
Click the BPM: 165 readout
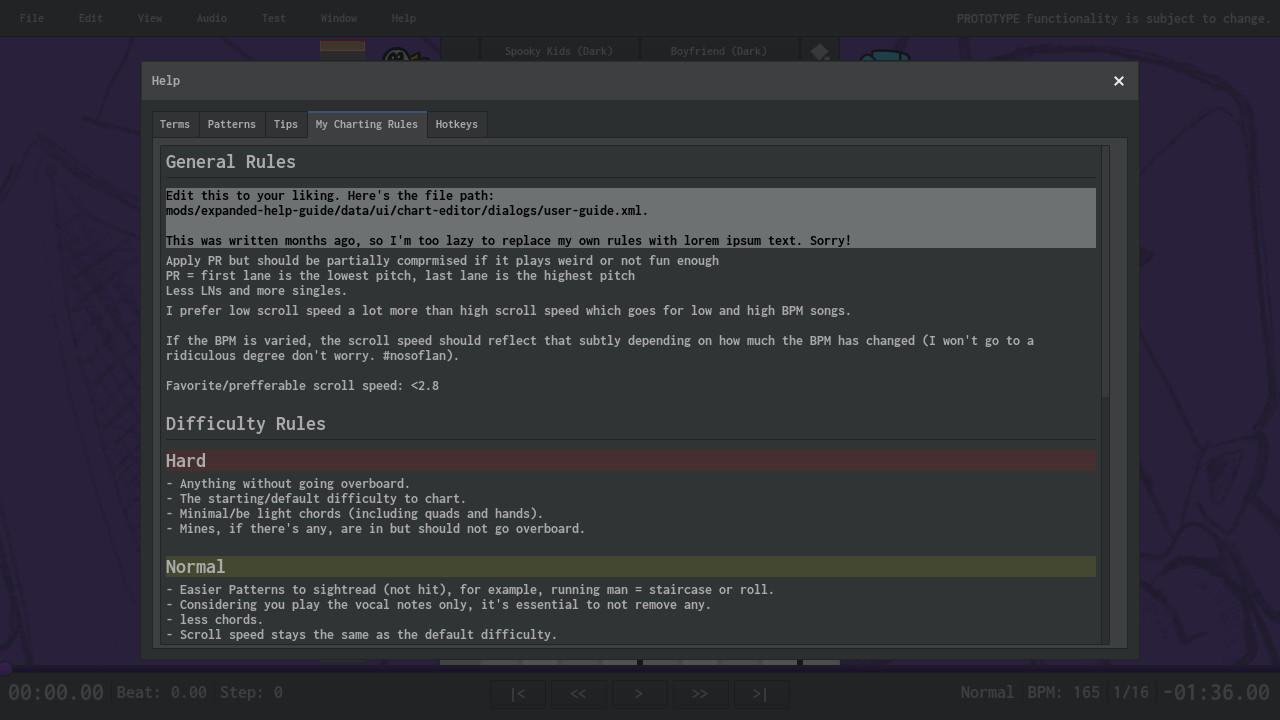pyautogui.click(x=1062, y=692)
